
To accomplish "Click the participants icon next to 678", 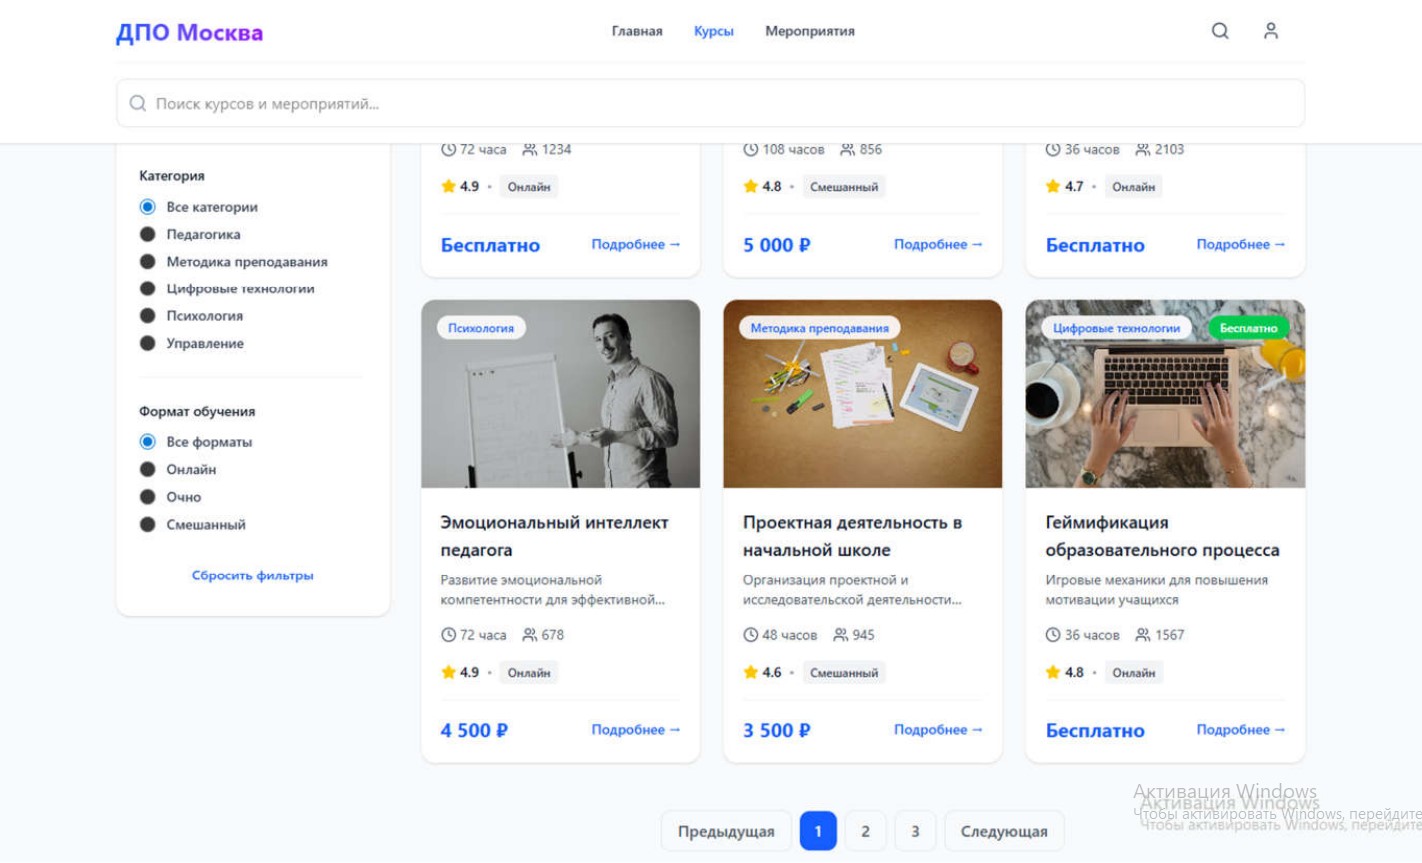I will [530, 635].
